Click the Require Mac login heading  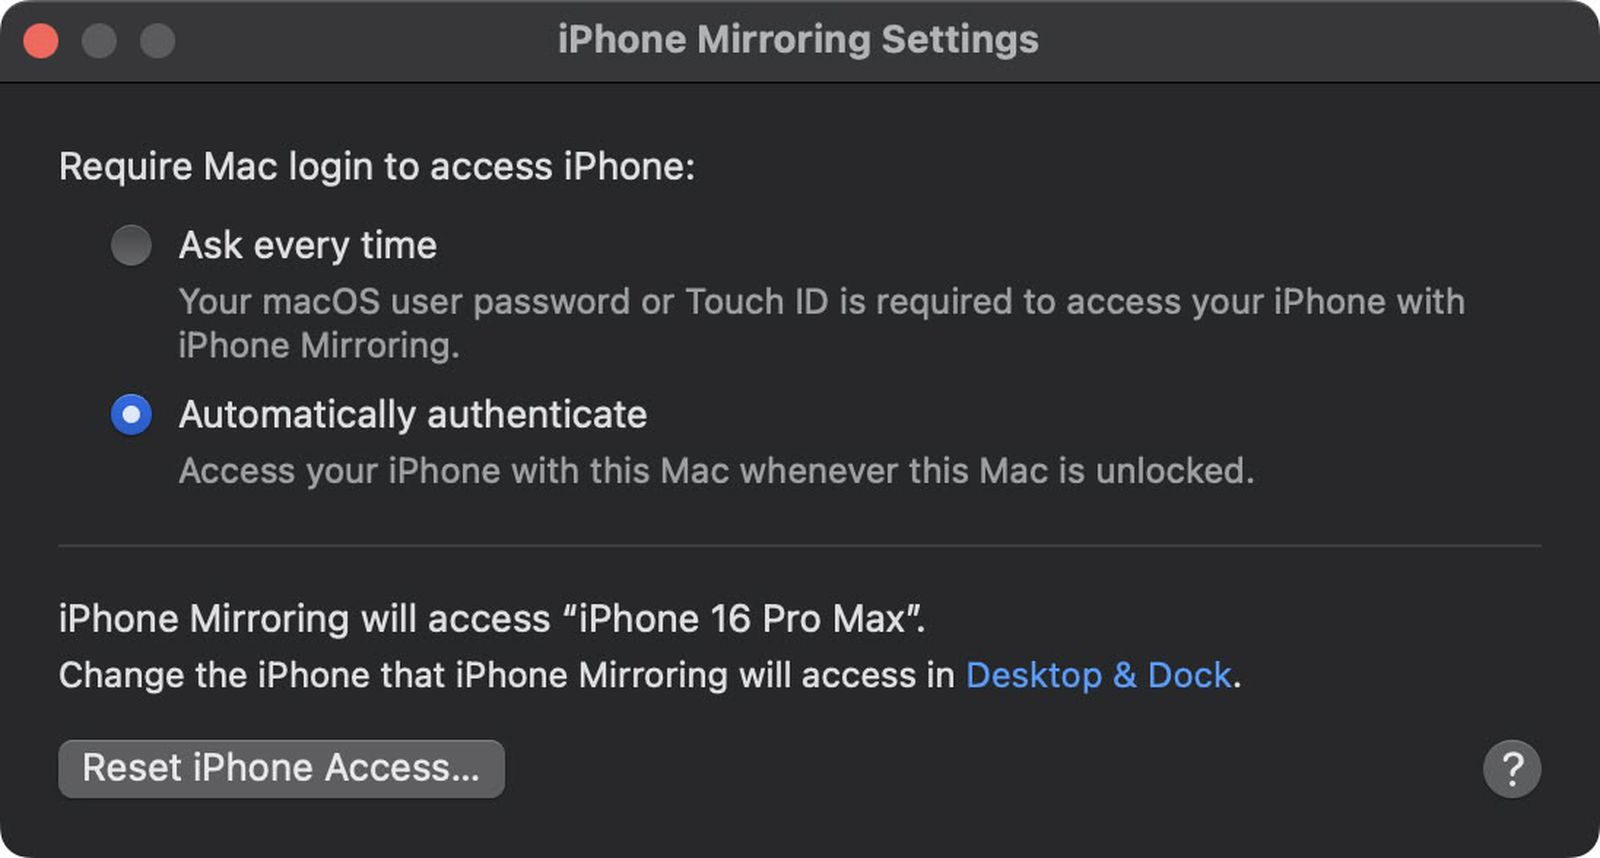[378, 166]
